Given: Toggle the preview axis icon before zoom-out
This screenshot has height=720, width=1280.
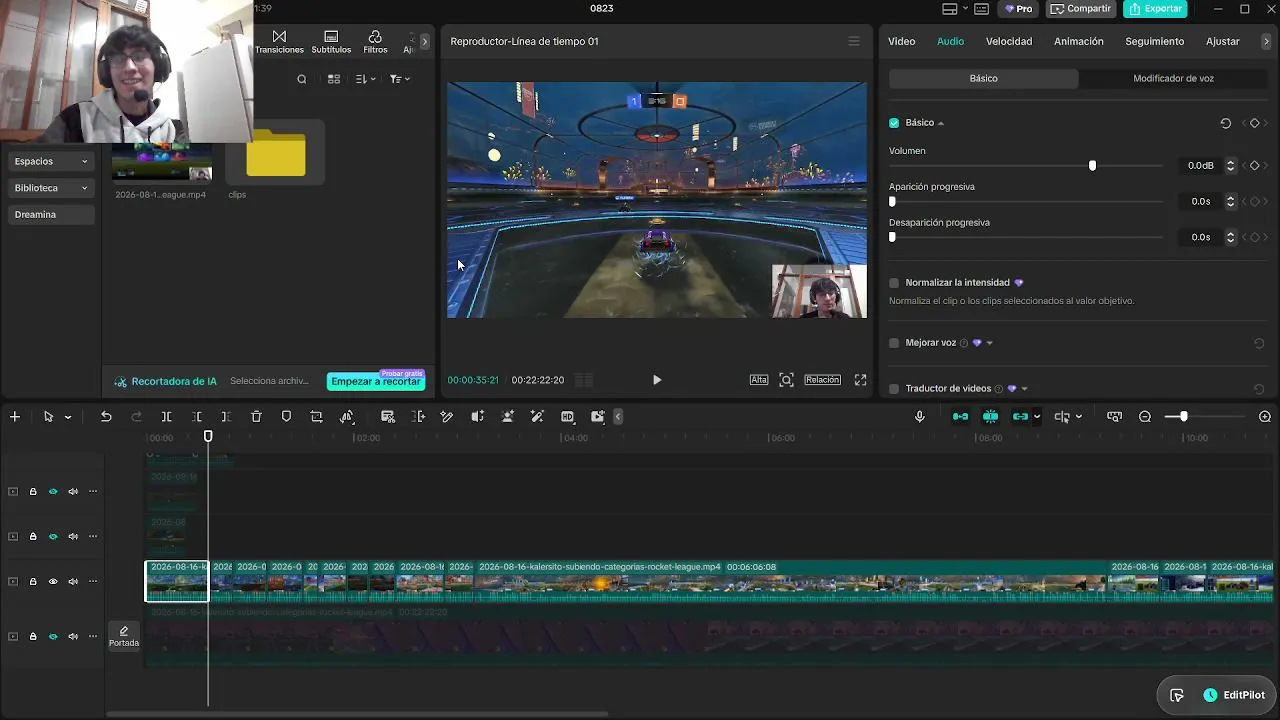Looking at the screenshot, I should coord(1114,417).
